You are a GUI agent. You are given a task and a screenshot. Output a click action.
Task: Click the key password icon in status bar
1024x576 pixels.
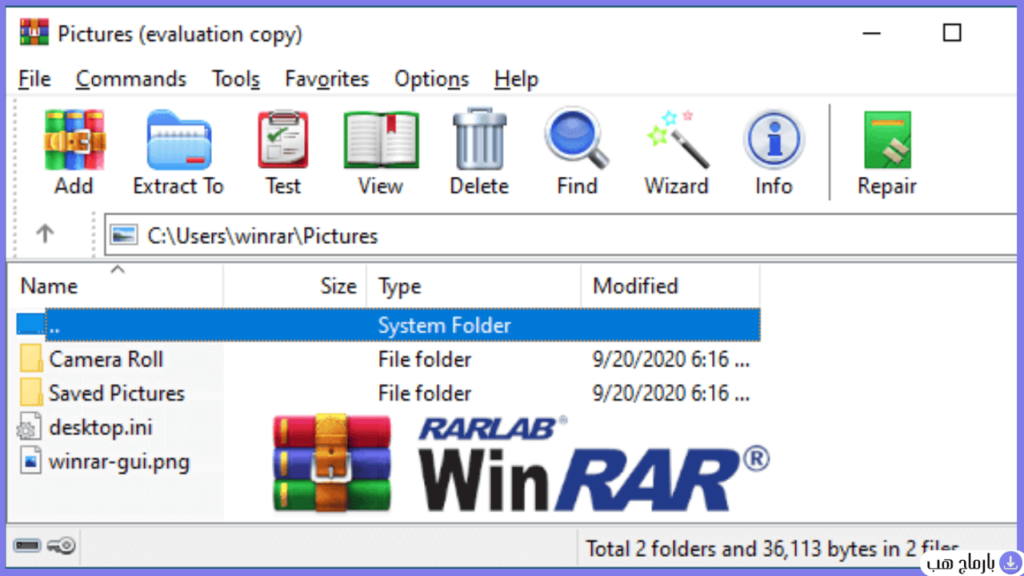pos(61,545)
